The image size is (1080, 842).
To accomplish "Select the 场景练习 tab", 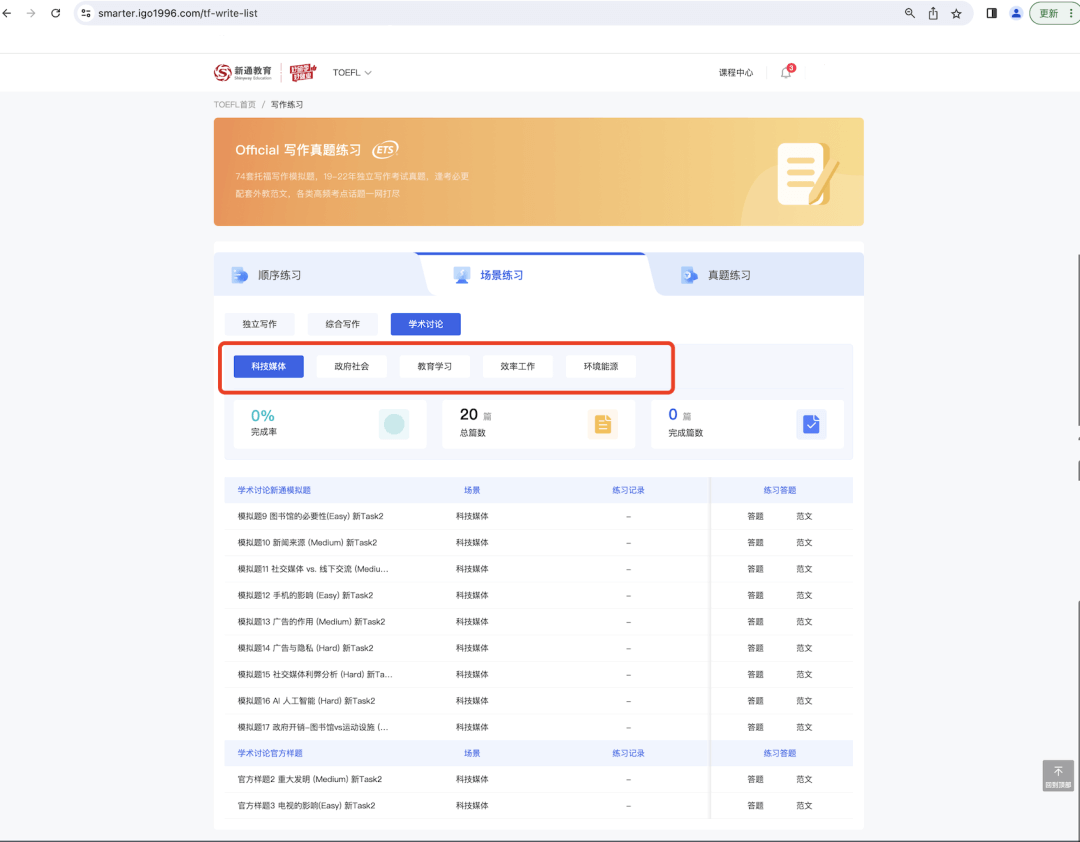I will 501,275.
